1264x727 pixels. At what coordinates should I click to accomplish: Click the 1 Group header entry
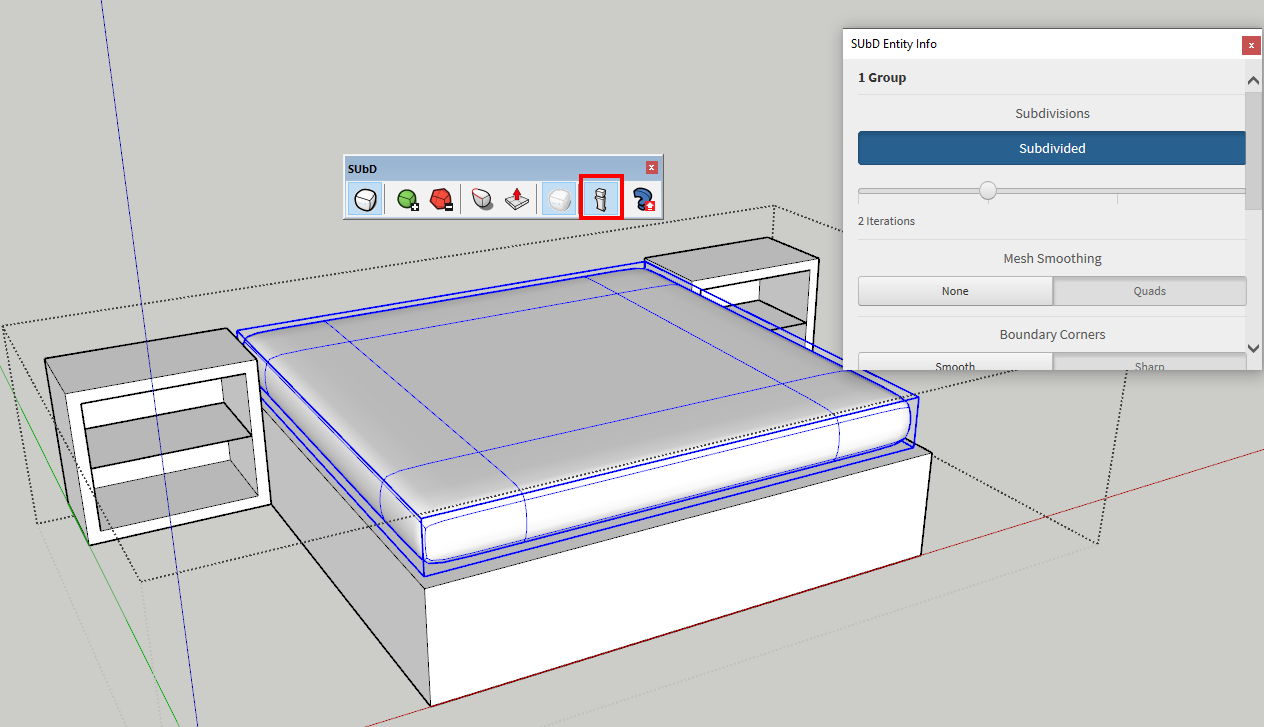pyautogui.click(x=882, y=77)
